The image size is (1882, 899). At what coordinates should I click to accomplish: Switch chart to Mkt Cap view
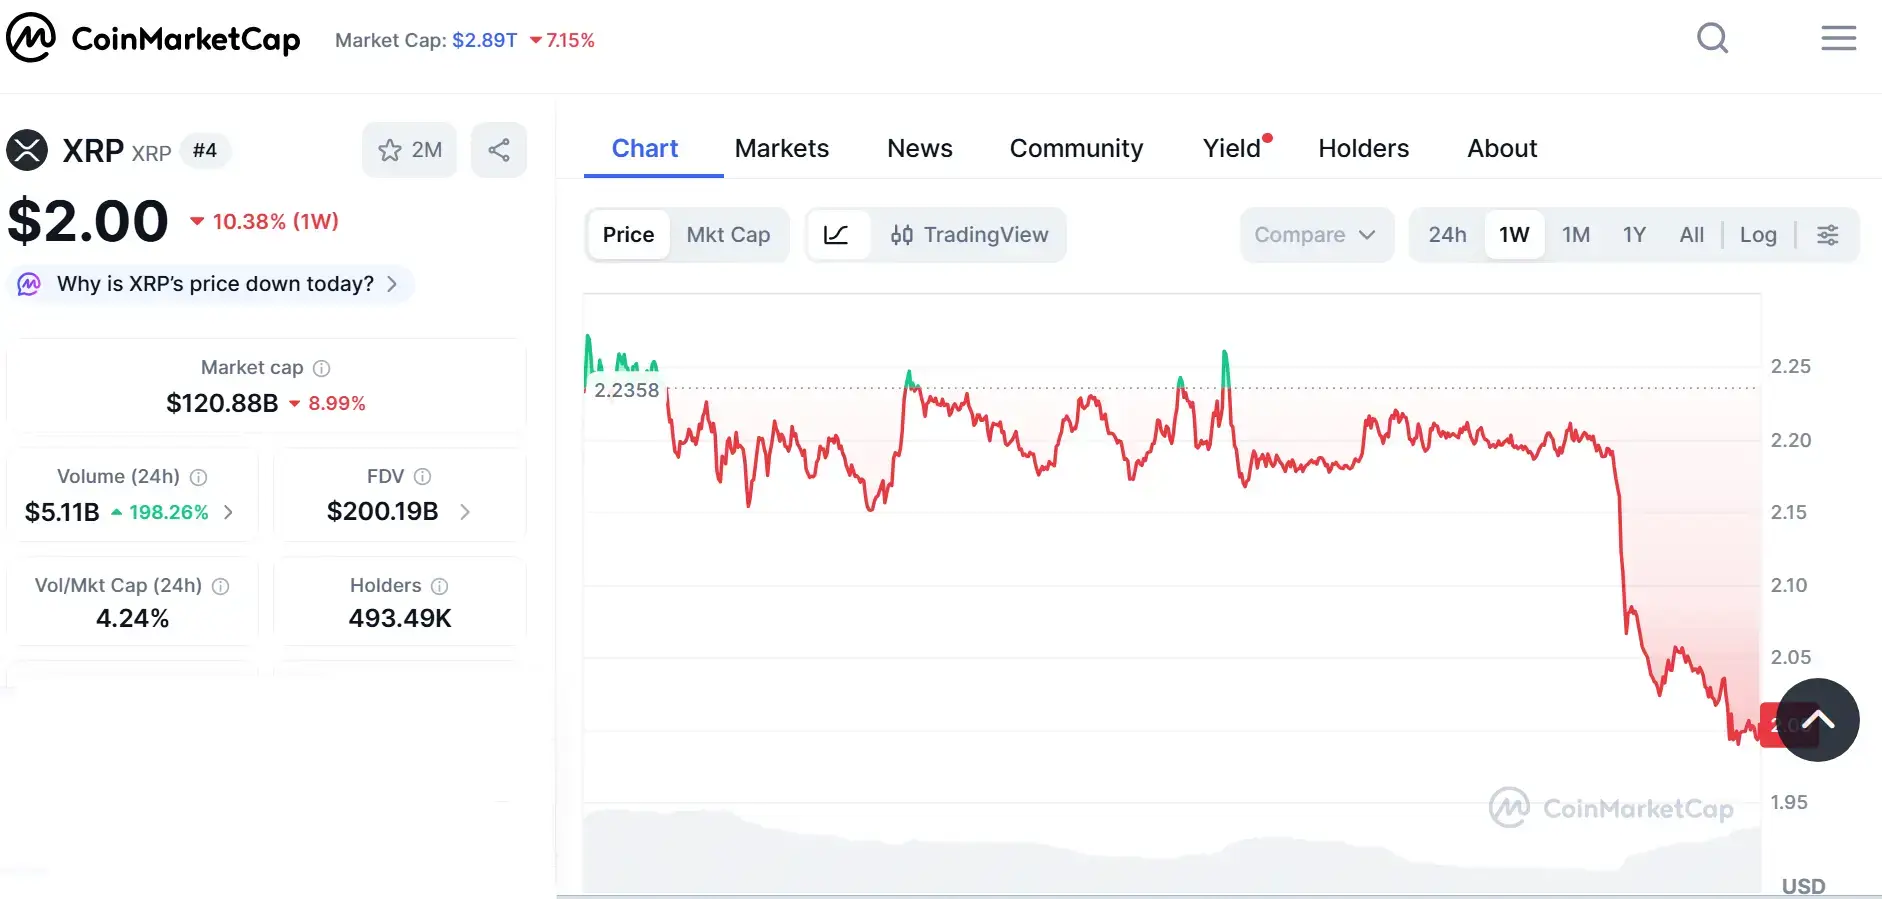tap(728, 235)
